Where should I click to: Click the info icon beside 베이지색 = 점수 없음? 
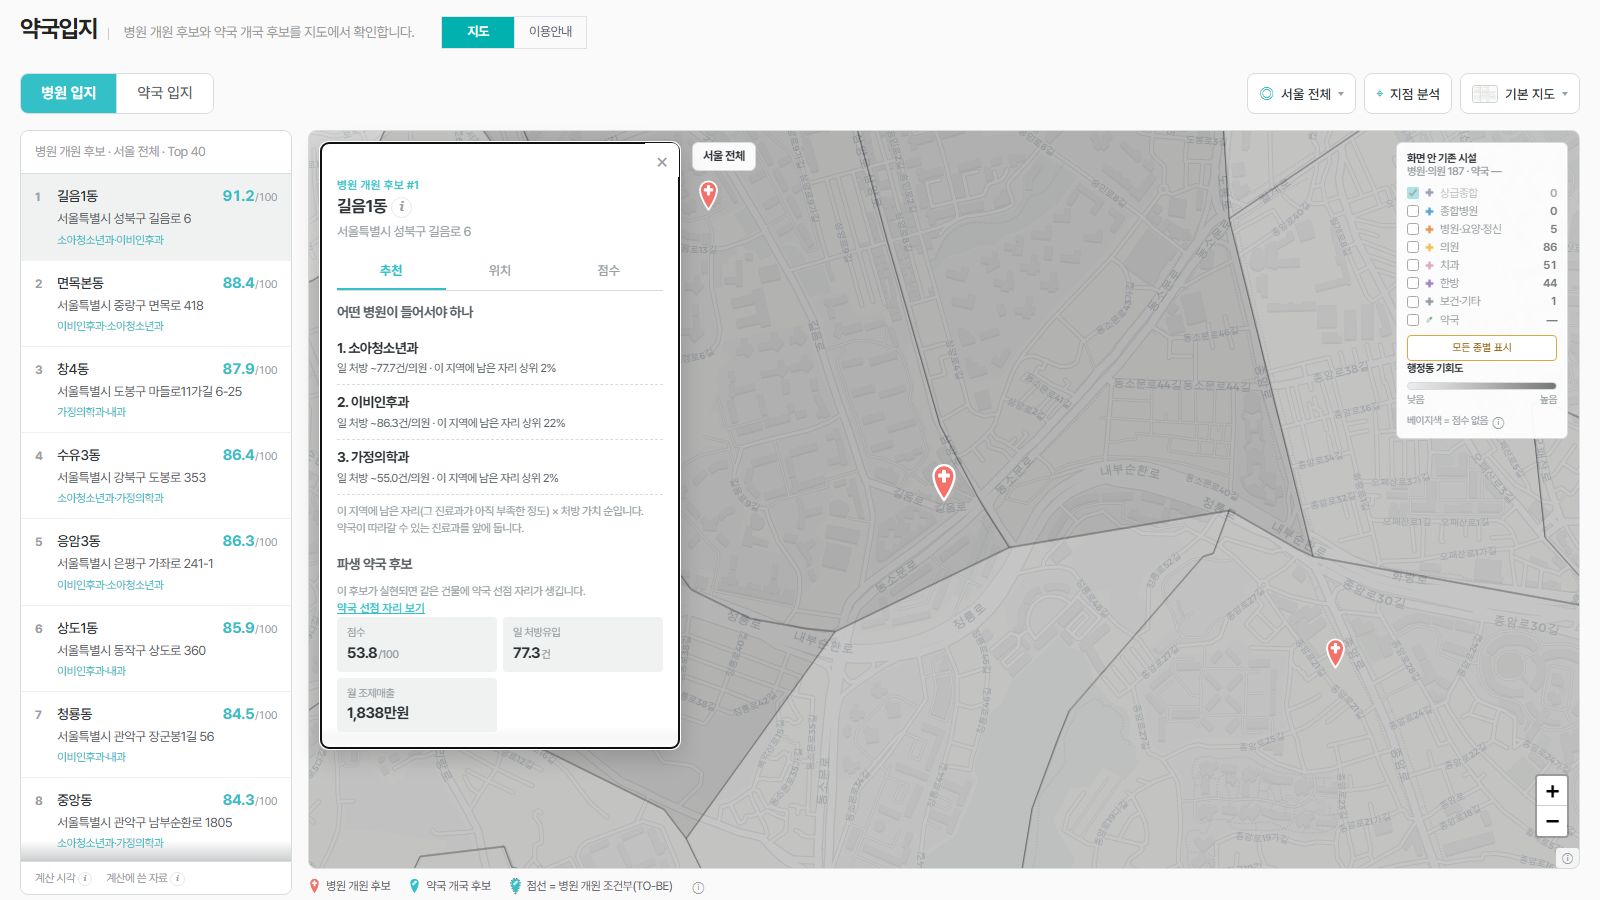point(1498,422)
